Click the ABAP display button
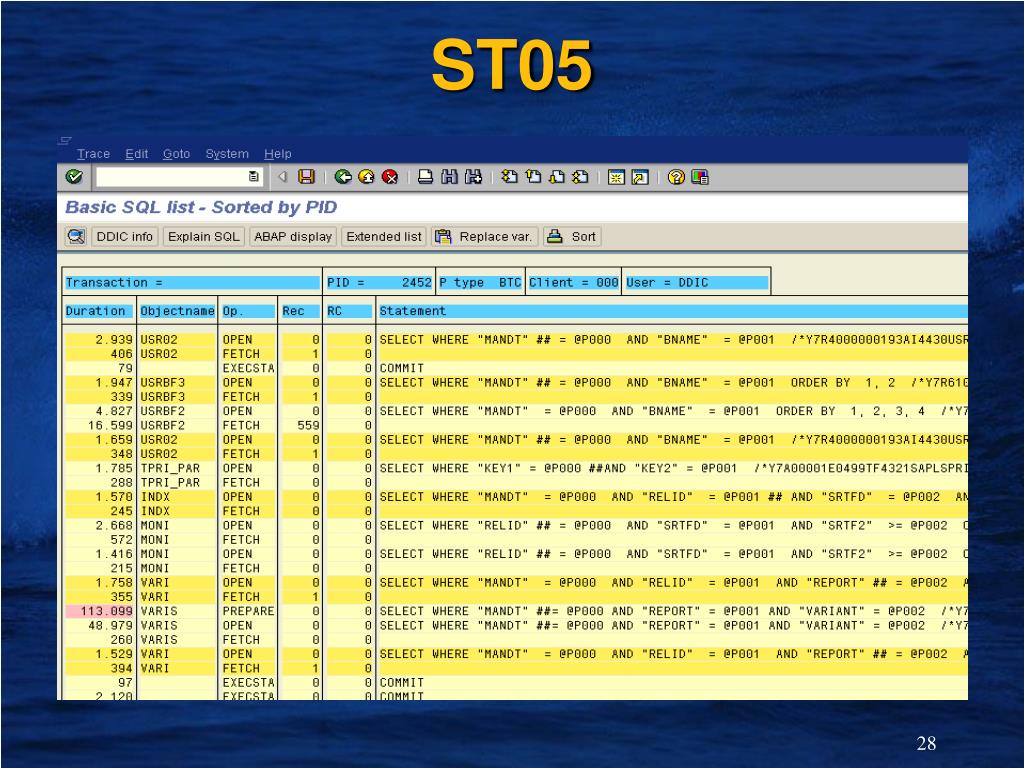Viewport: 1024px width, 768px height. pos(293,236)
